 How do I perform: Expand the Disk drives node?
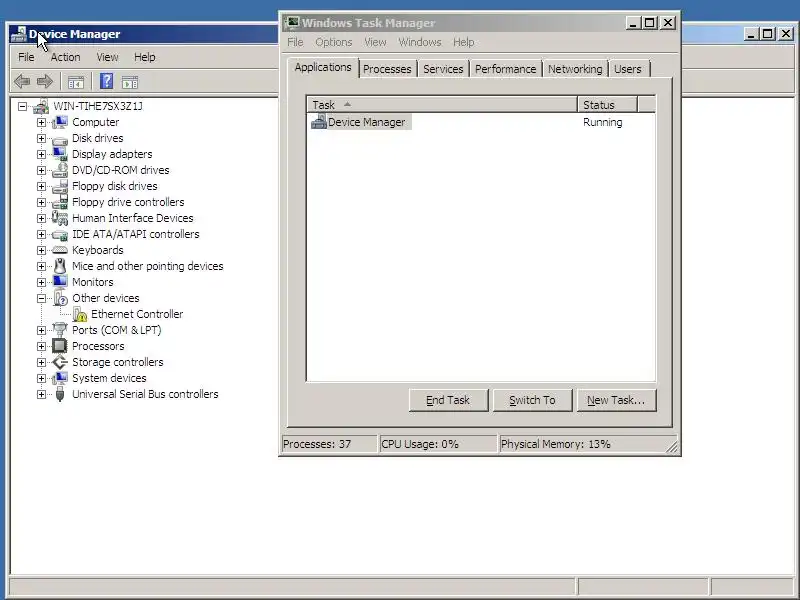pos(41,138)
